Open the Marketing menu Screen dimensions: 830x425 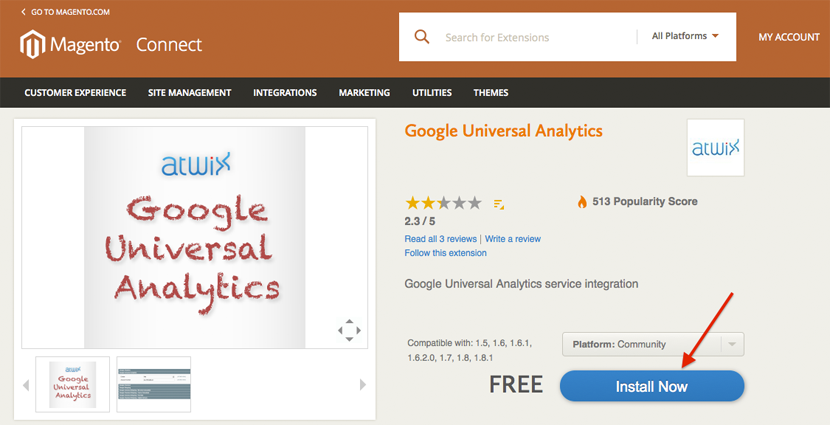point(364,93)
